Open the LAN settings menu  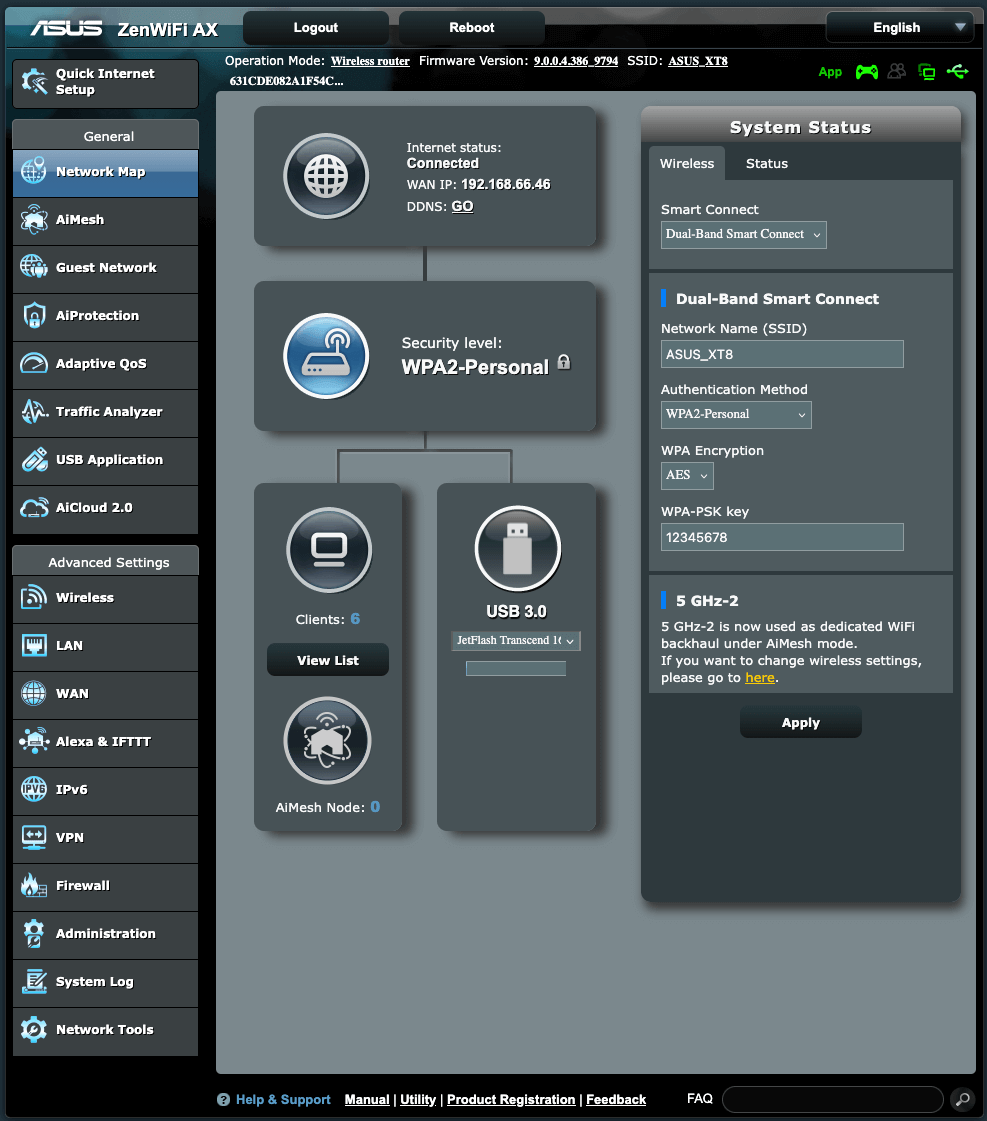[105, 646]
